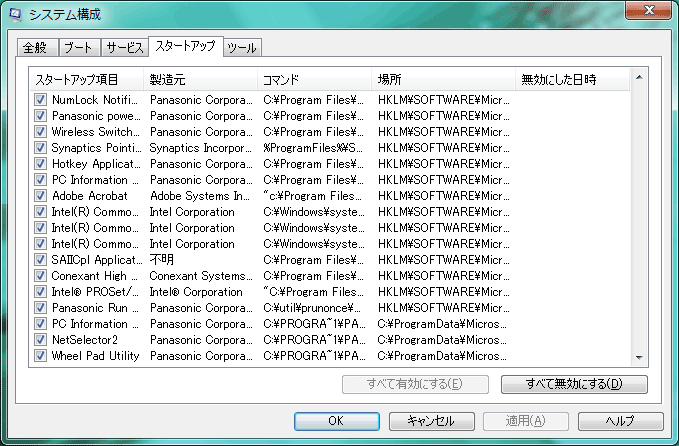679x446 pixels.
Task: Close the システム構成 window
Action: 649,10
